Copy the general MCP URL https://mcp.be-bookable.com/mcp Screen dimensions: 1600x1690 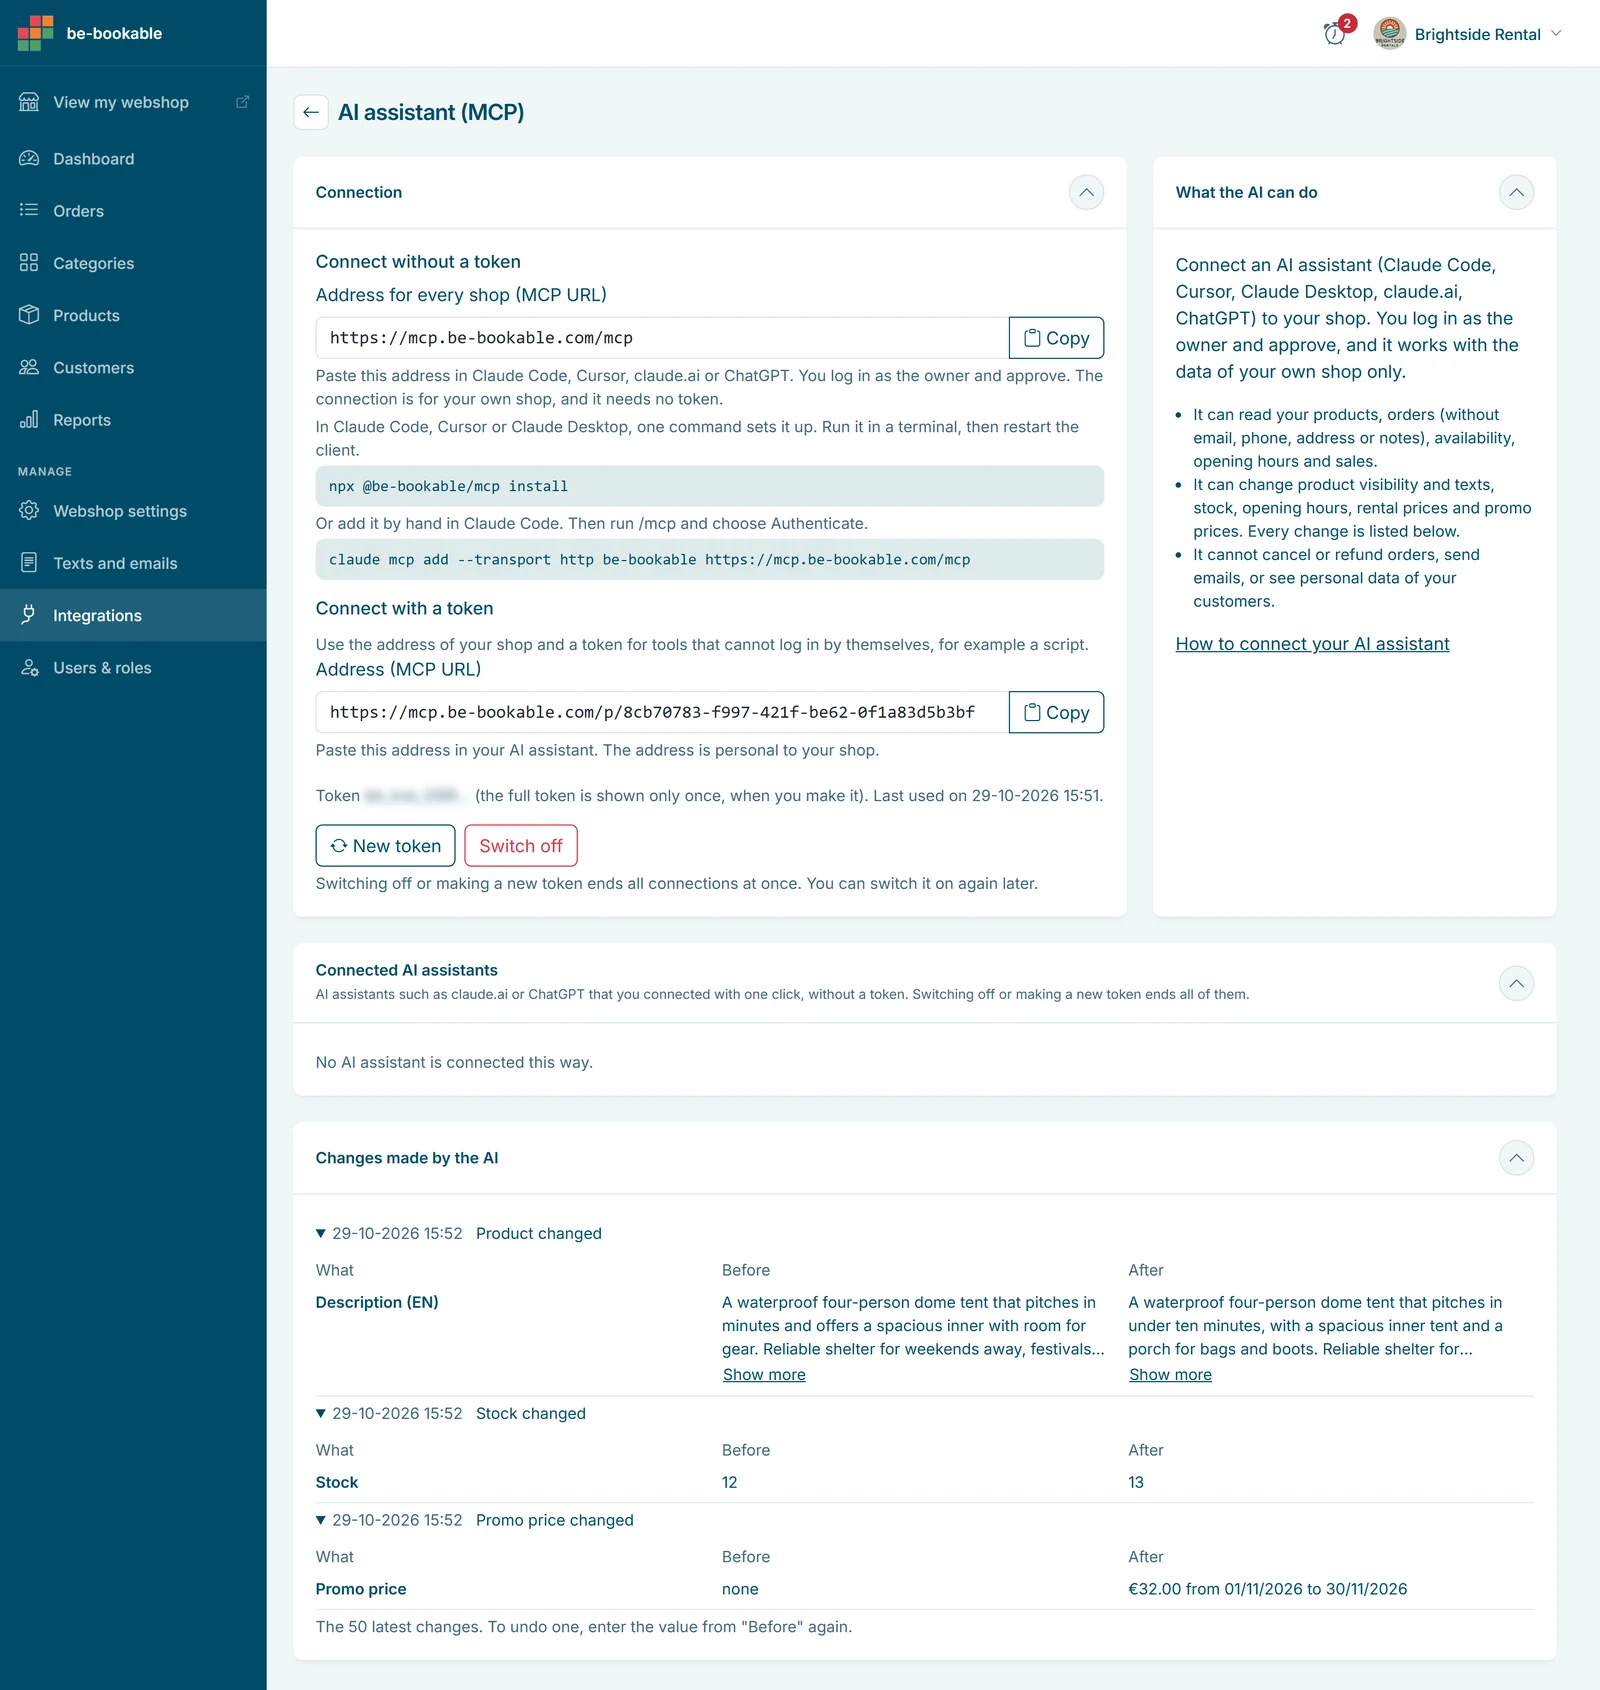(1056, 338)
